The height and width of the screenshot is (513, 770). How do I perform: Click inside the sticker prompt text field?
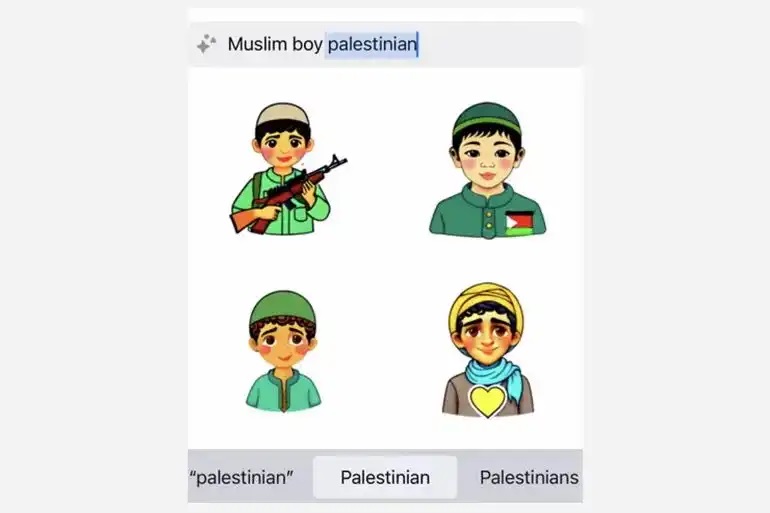(385, 44)
